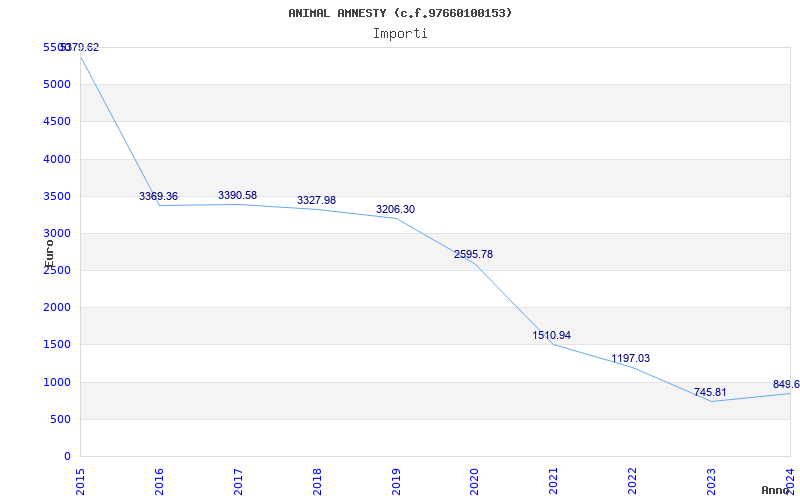The height and width of the screenshot is (500, 800).
Task: Click the Anno x-axis title
Action: point(777,490)
